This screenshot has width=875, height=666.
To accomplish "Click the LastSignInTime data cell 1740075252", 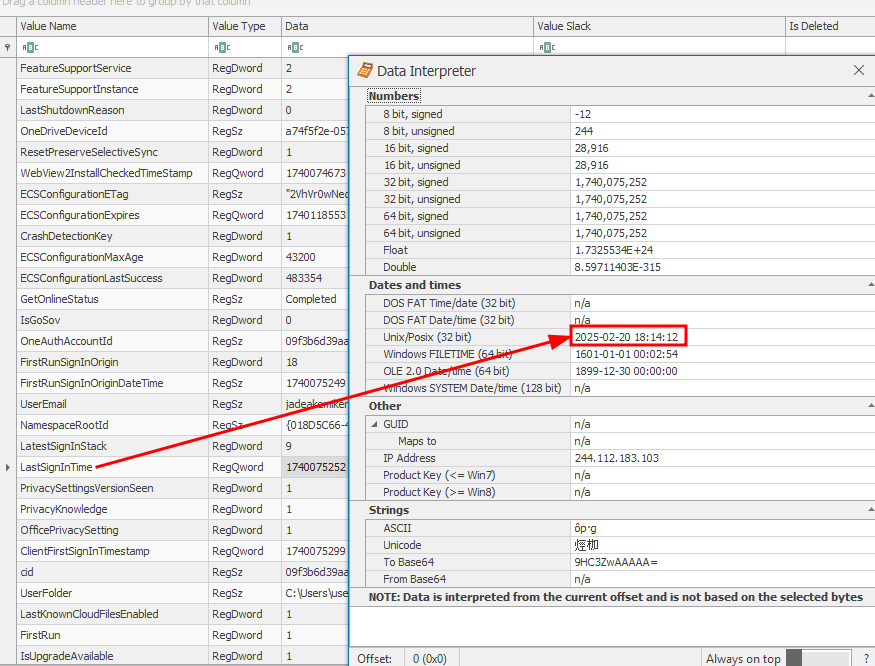I will (x=315, y=467).
